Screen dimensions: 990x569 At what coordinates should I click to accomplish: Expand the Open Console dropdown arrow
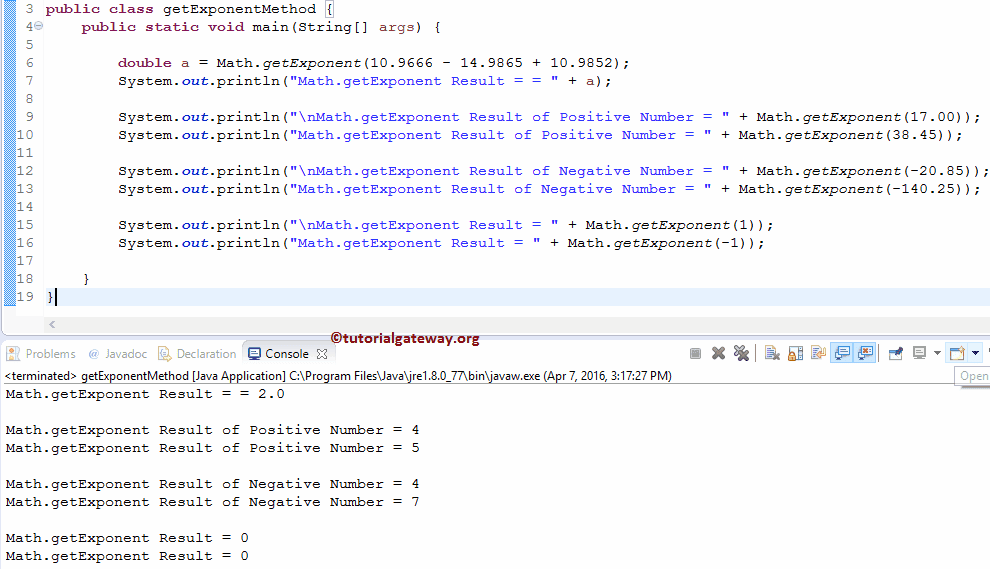pos(975,354)
